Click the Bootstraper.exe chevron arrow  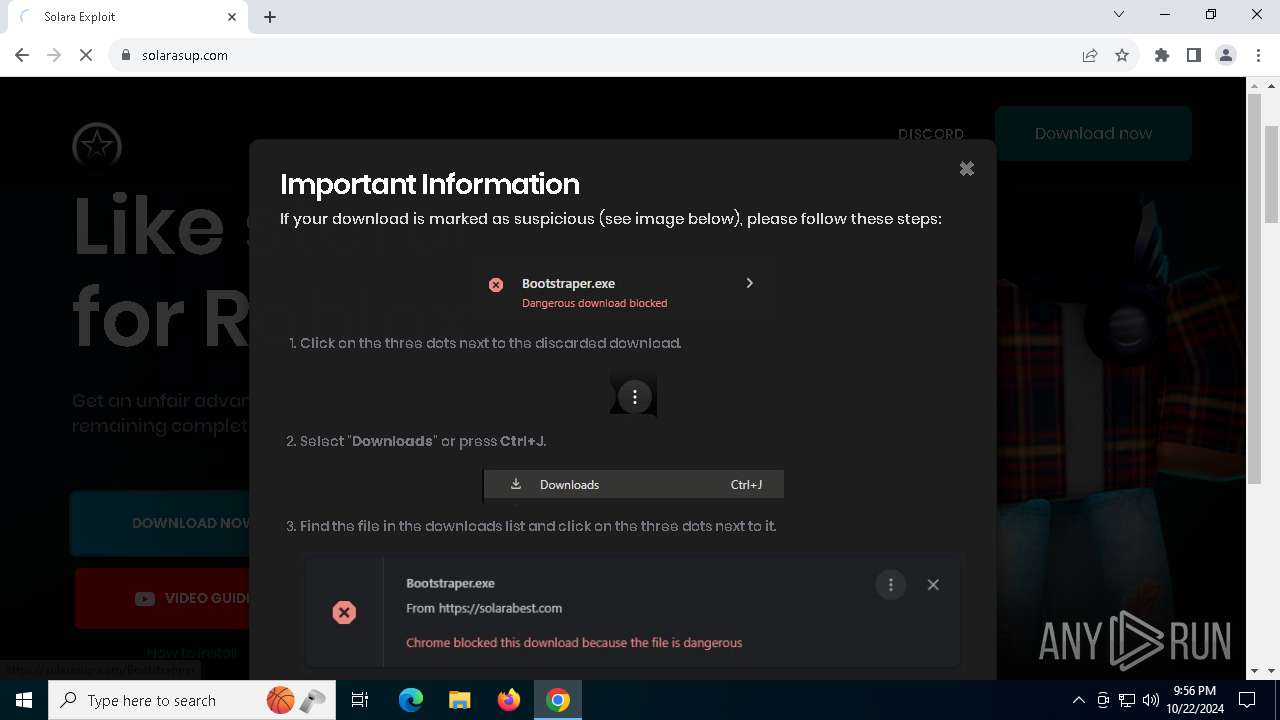point(749,283)
